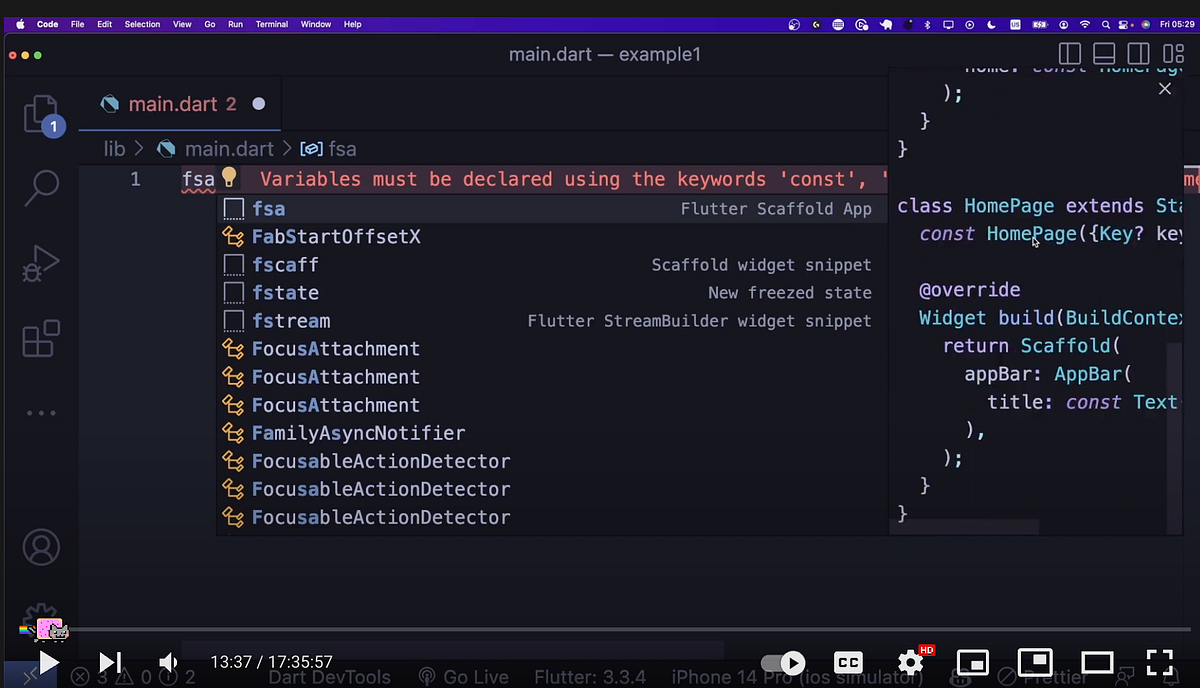Viewport: 1200px width, 688px height.
Task: Open Spotlight search in the menu bar
Action: click(1104, 24)
